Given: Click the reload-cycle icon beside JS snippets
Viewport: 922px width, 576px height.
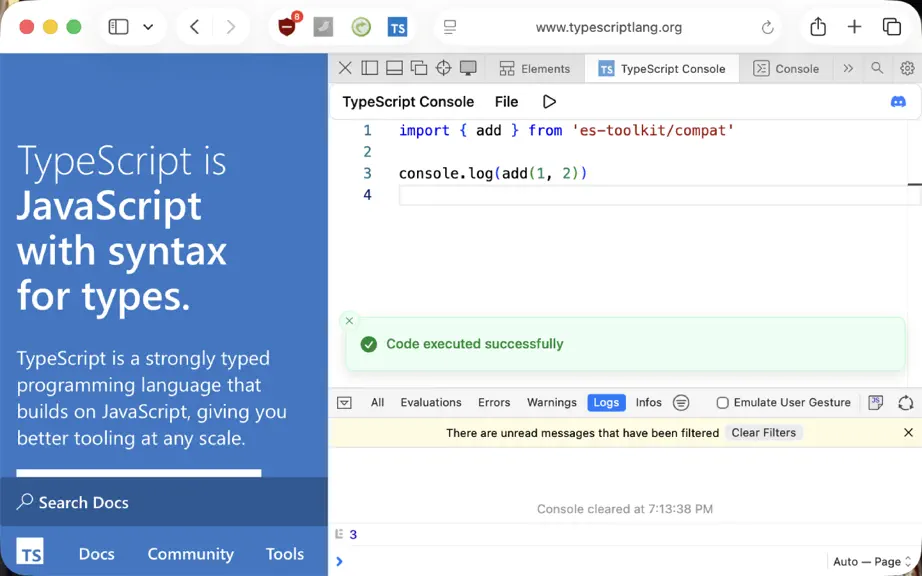Looking at the screenshot, I should click(906, 403).
